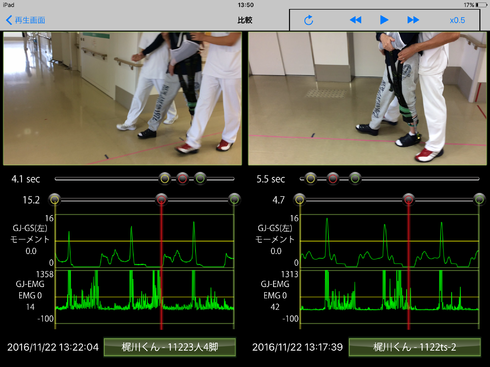Click date 2016/11/22 13:17:39
The width and height of the screenshot is (490, 367).
click(297, 347)
